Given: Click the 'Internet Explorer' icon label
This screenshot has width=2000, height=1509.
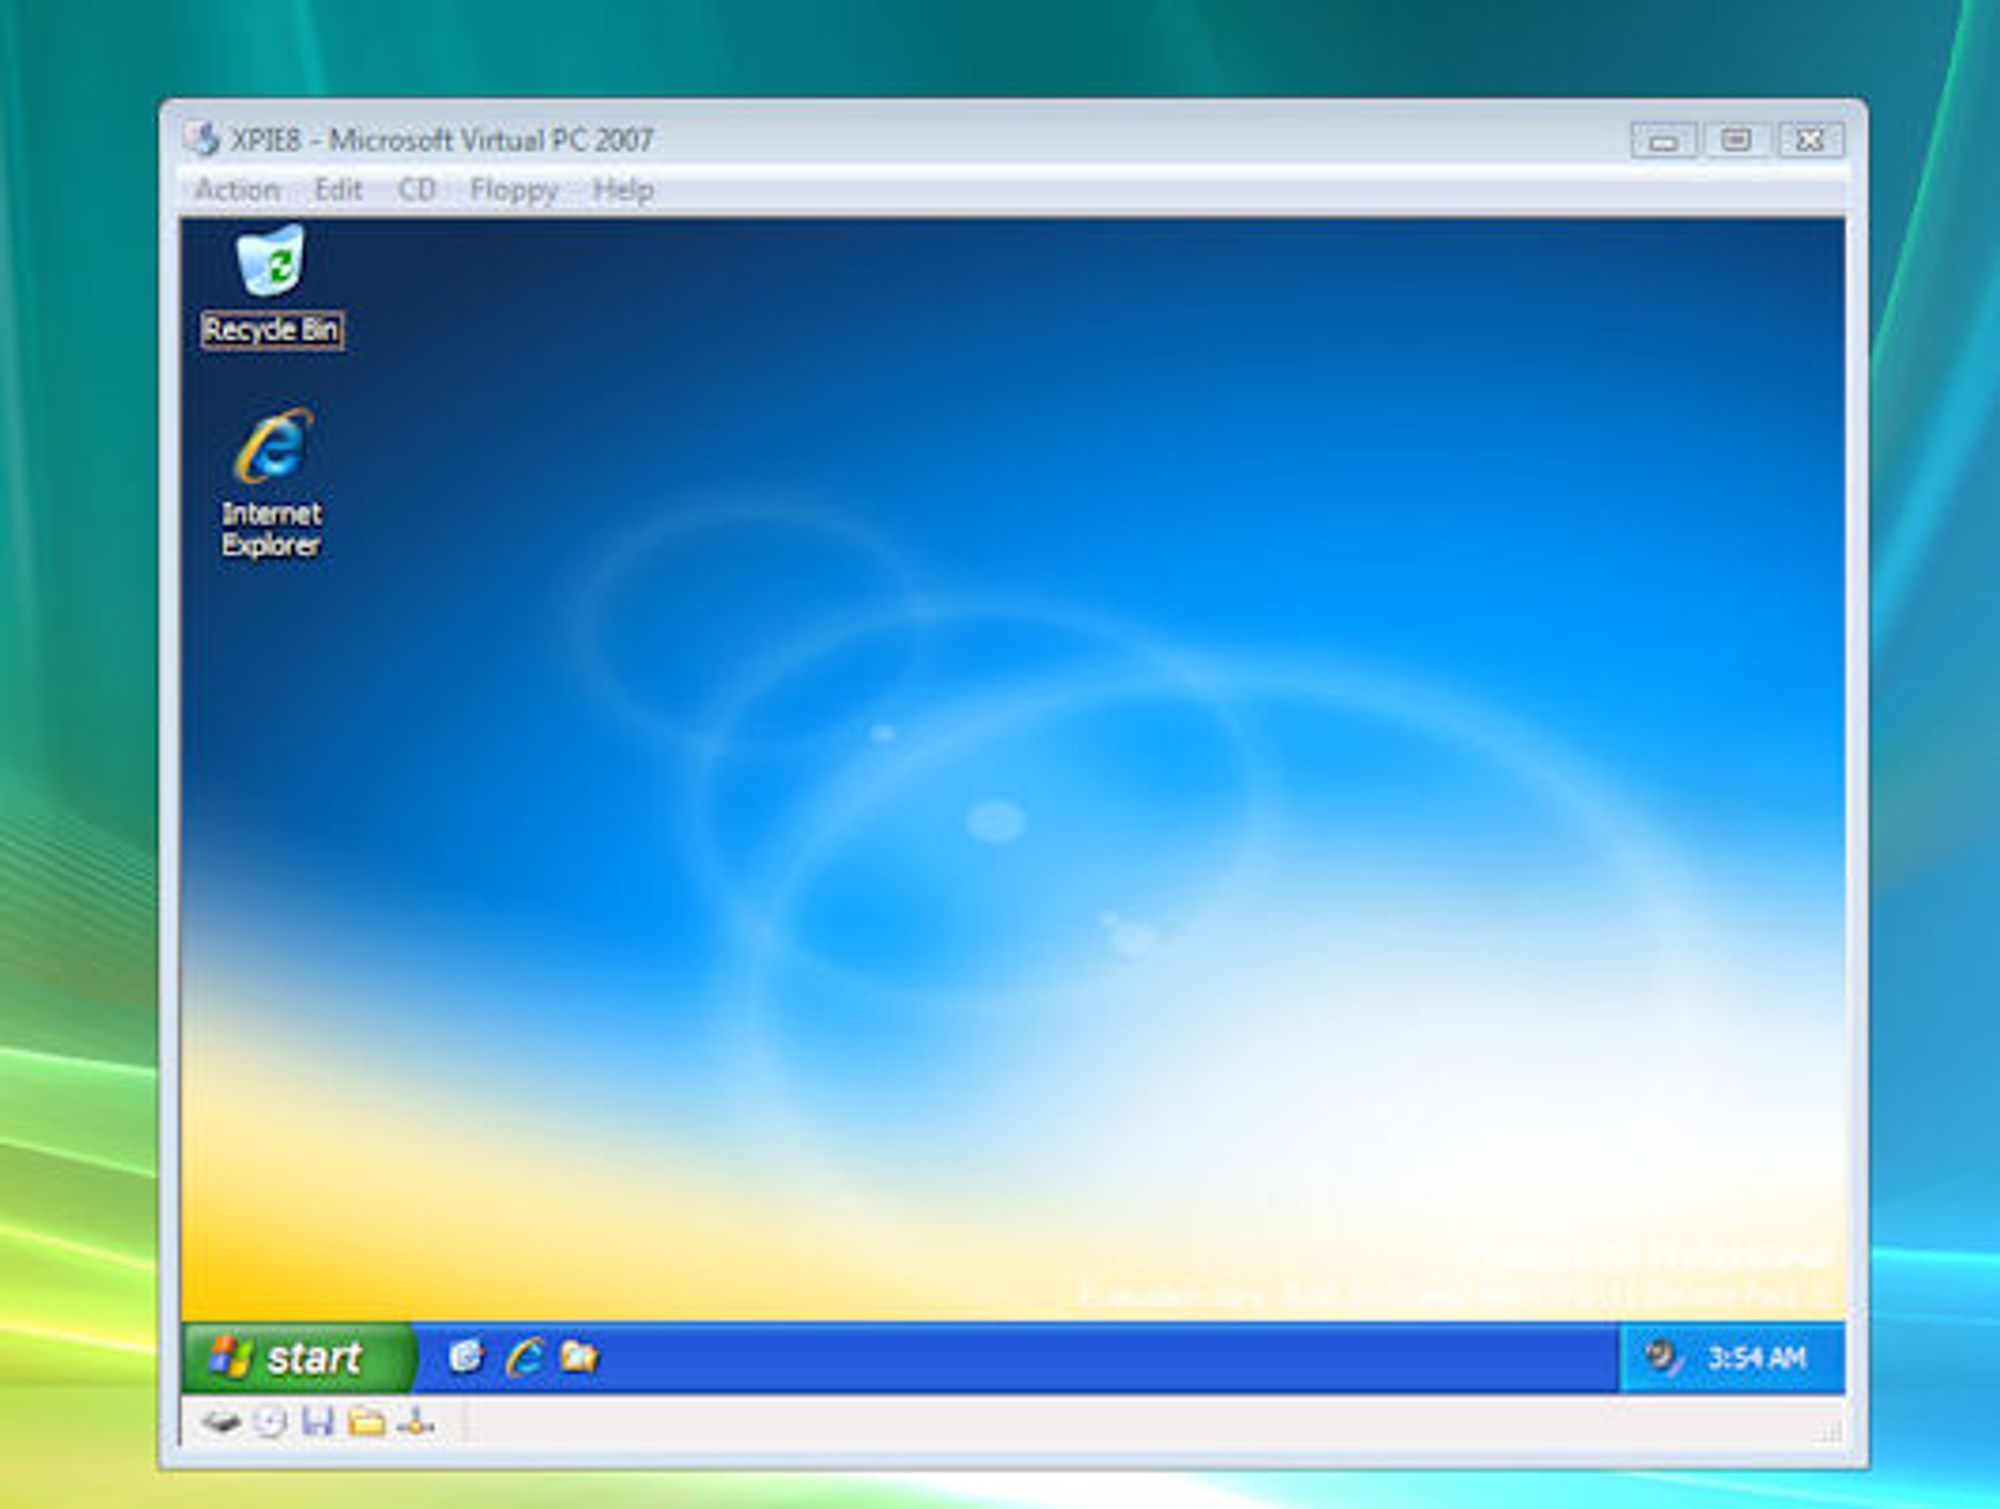Looking at the screenshot, I should click(272, 529).
